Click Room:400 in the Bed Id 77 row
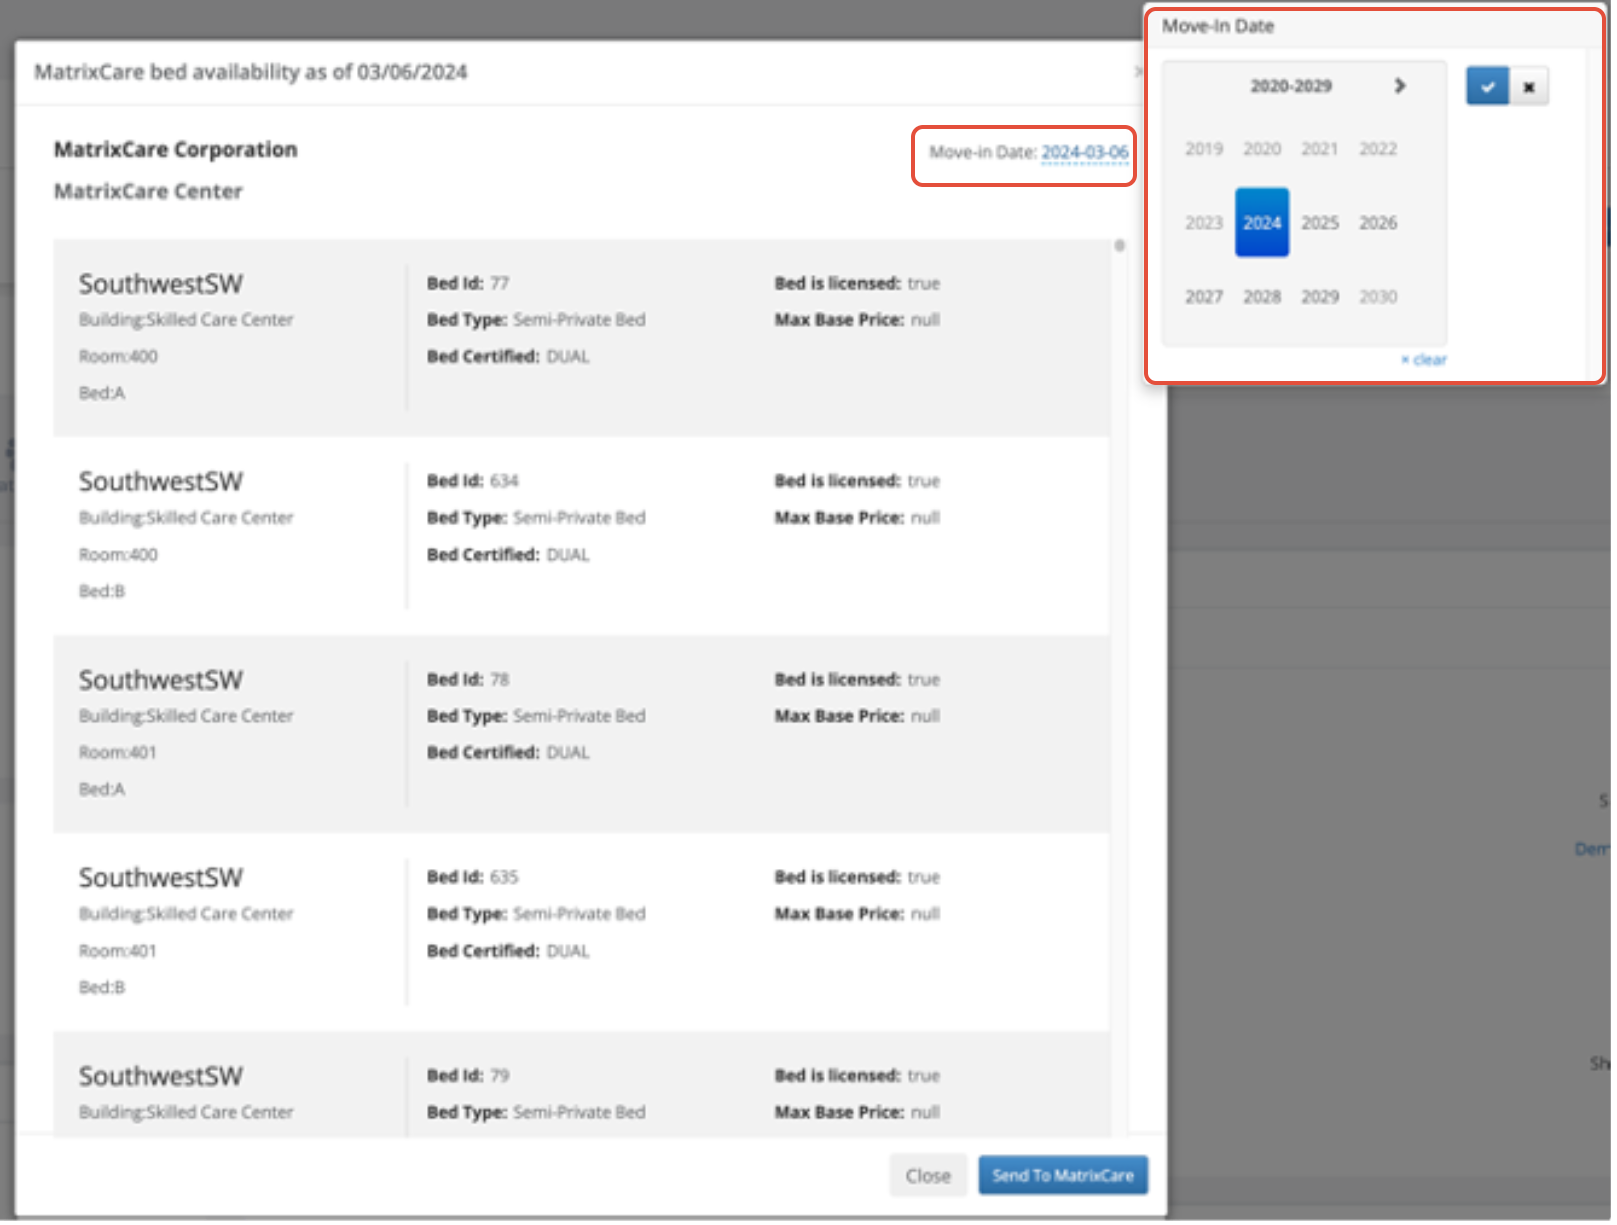 coord(118,358)
